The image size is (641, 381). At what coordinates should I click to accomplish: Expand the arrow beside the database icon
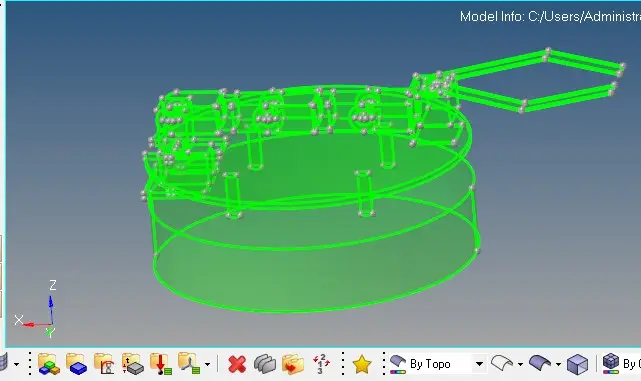click(x=16, y=364)
